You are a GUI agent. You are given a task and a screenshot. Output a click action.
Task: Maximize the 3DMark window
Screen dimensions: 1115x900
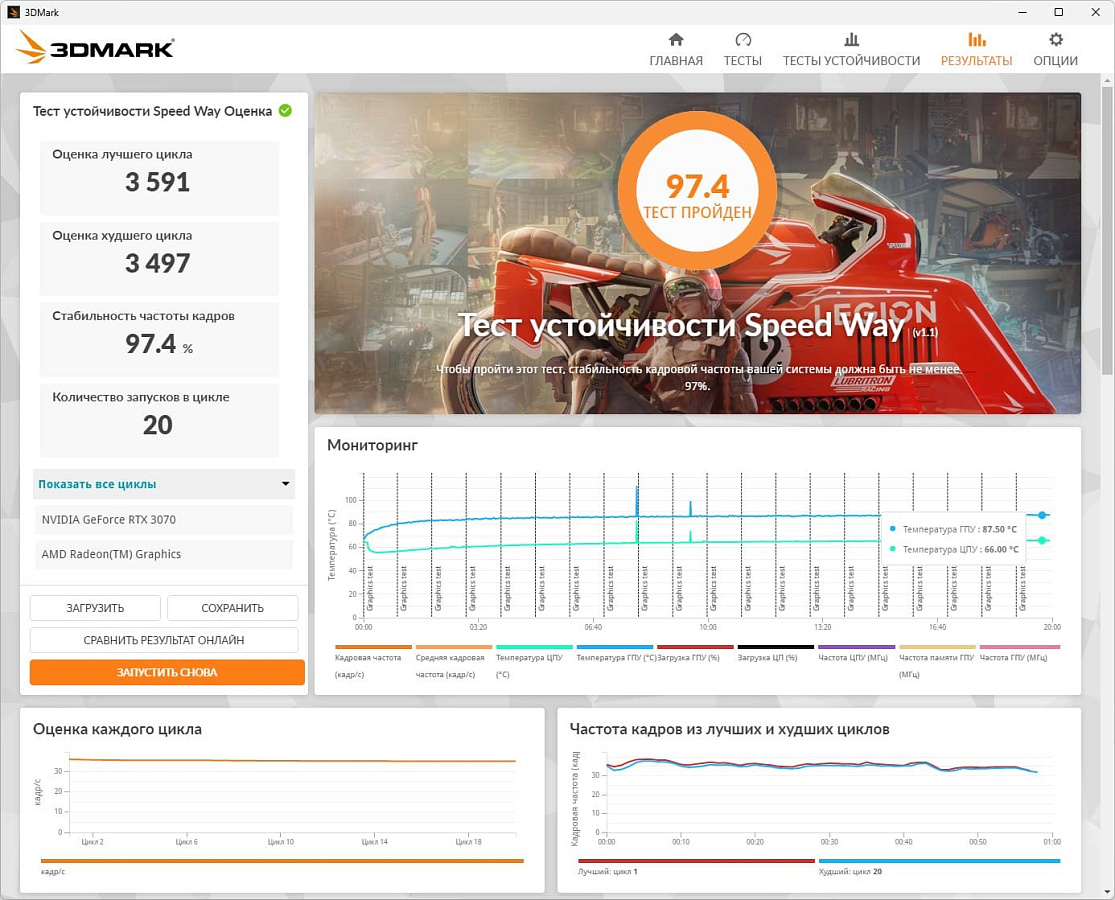click(1058, 12)
